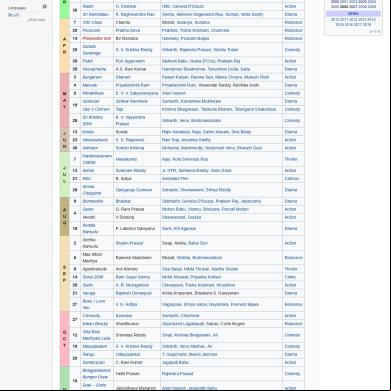The image size is (391, 391).
Task: Open the Romance genre link in the Pournami row
Action: pos(293,30)
